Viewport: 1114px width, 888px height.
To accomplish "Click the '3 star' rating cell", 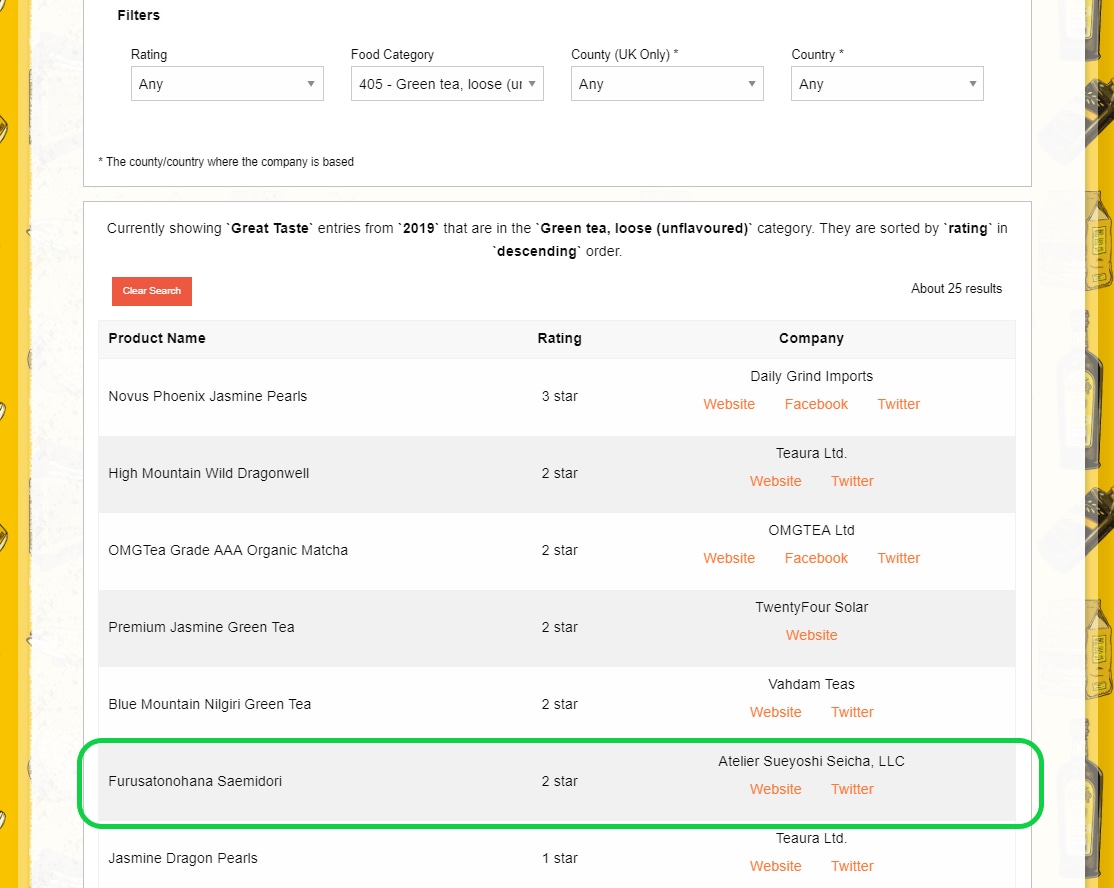I will [560, 396].
